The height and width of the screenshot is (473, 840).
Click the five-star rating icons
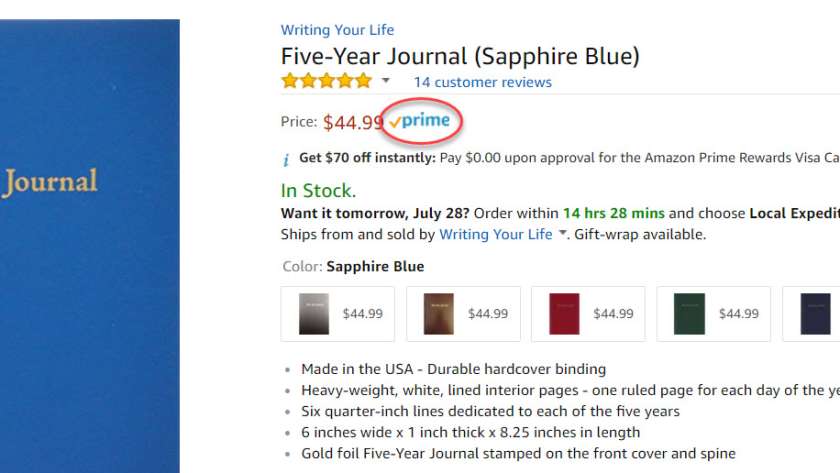[x=325, y=81]
